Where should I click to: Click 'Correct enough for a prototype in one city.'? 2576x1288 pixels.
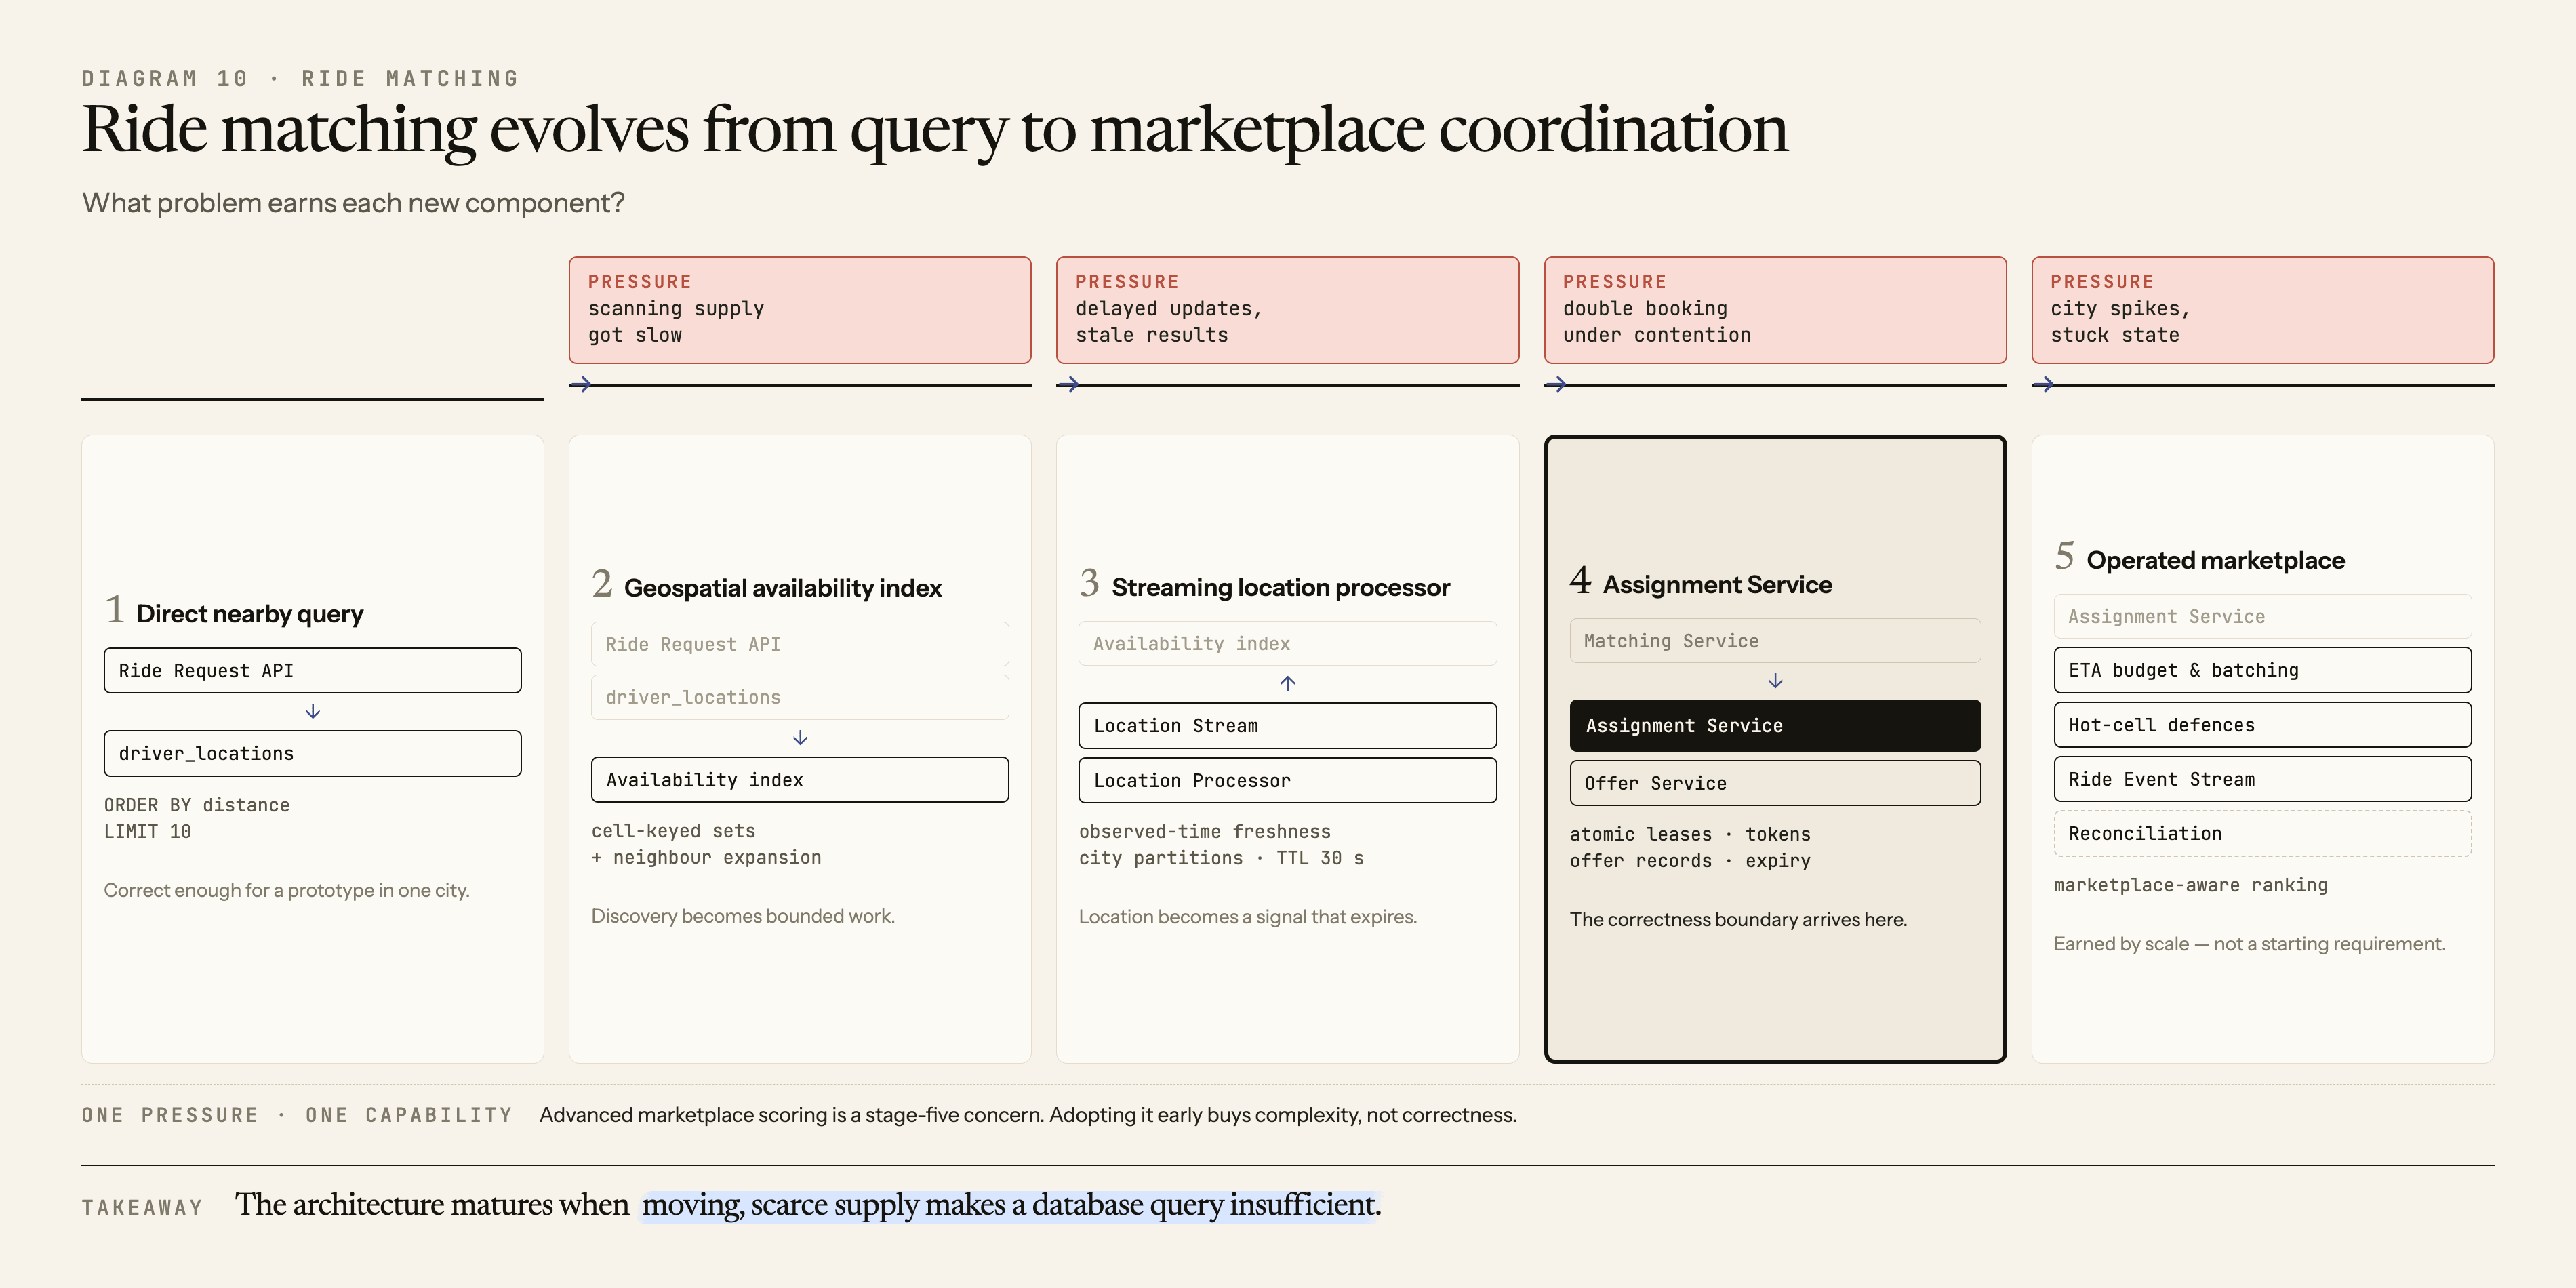[x=287, y=890]
